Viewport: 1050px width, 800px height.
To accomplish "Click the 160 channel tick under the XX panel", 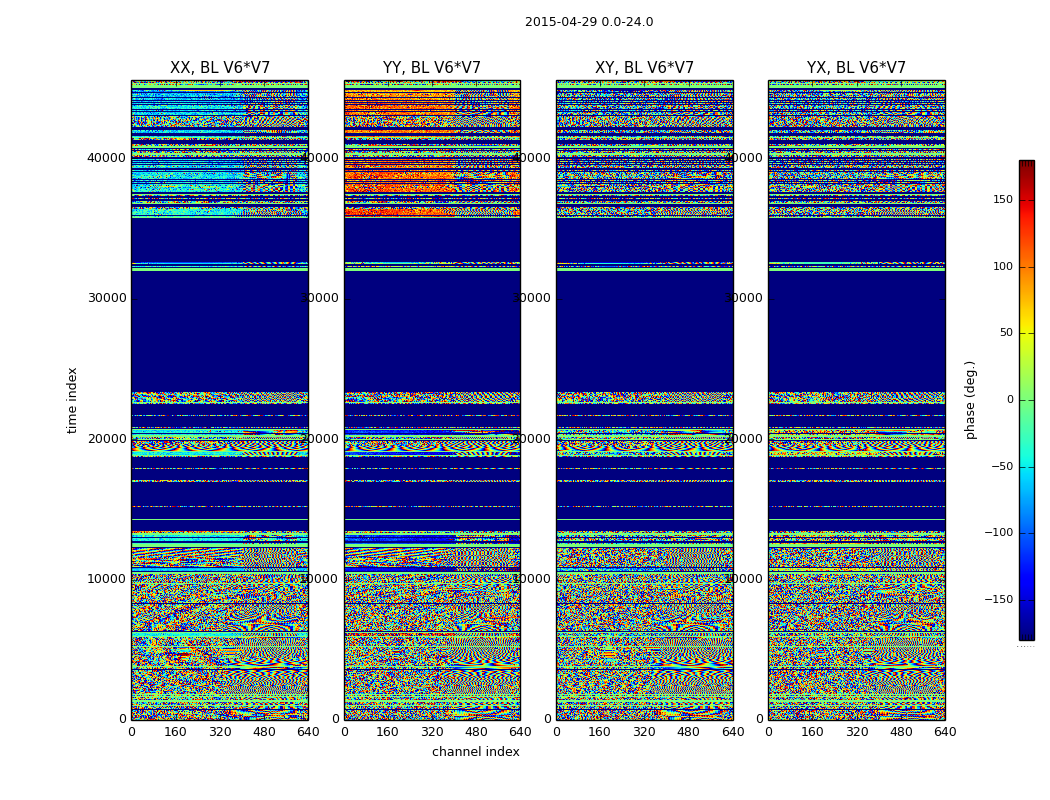I will [175, 732].
